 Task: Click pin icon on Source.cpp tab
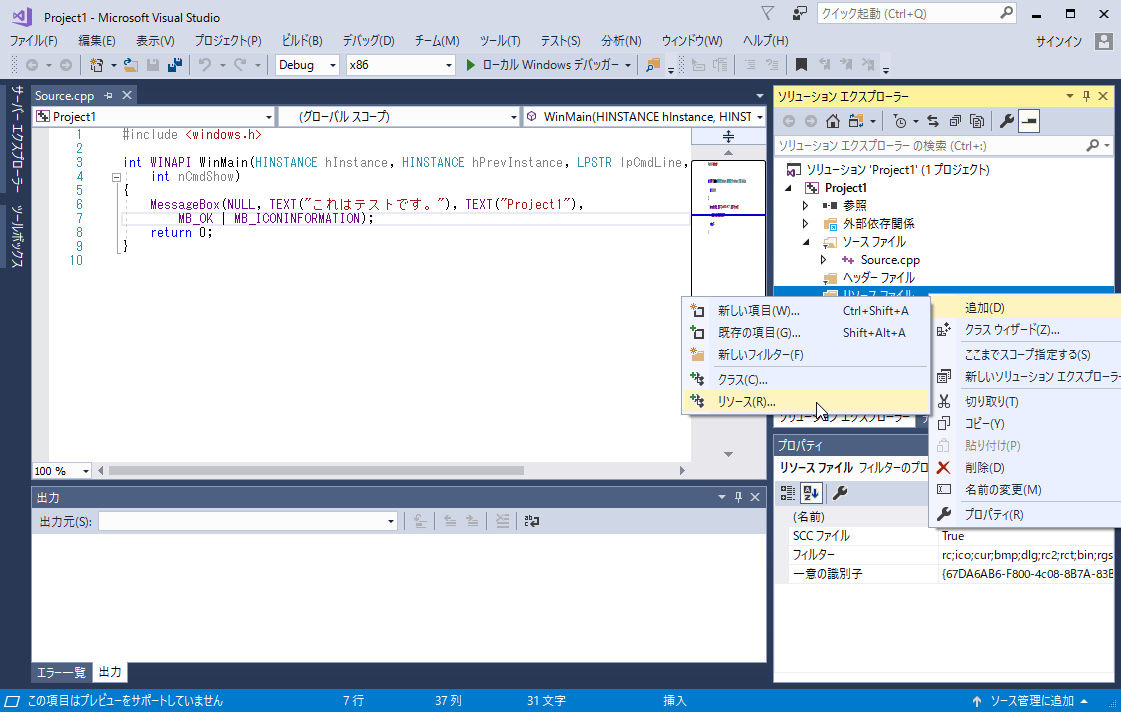click(x=109, y=95)
